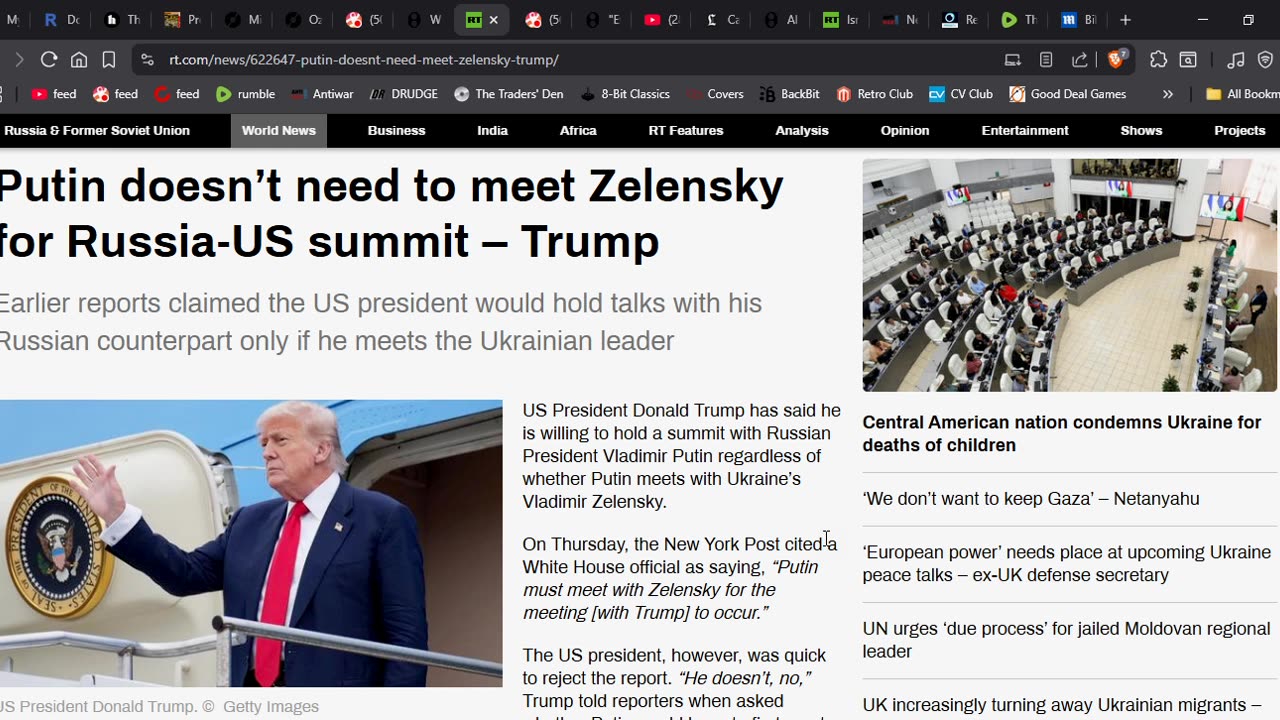Open the site info icon before the URL
The height and width of the screenshot is (720, 1280).
coord(147,60)
